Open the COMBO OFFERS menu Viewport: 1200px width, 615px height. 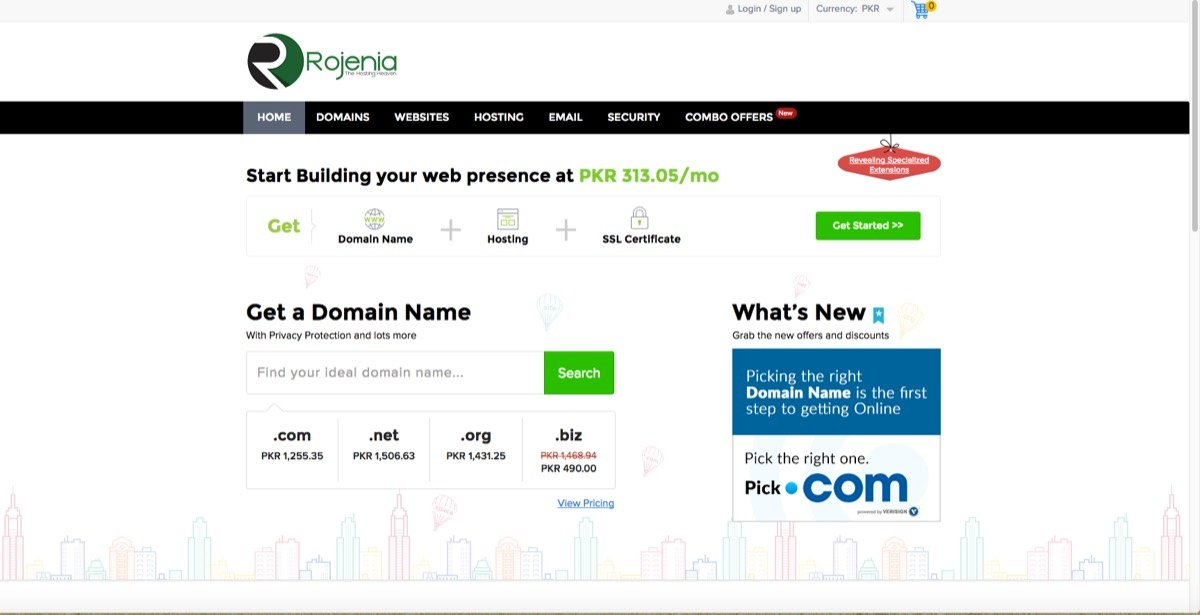[x=729, y=117]
